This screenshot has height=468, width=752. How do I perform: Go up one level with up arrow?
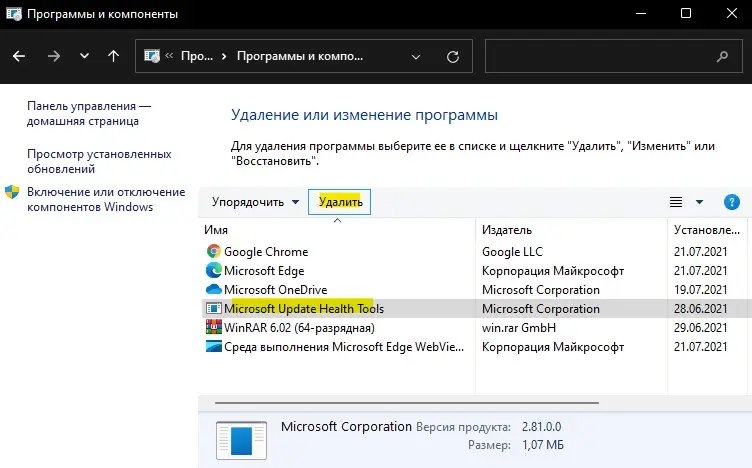pos(113,56)
